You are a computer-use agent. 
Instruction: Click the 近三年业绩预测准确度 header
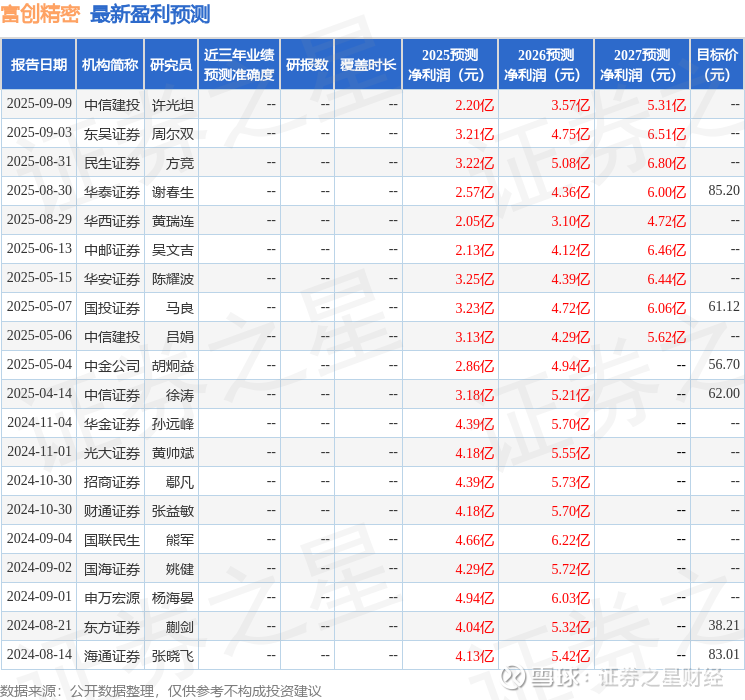coord(239,65)
